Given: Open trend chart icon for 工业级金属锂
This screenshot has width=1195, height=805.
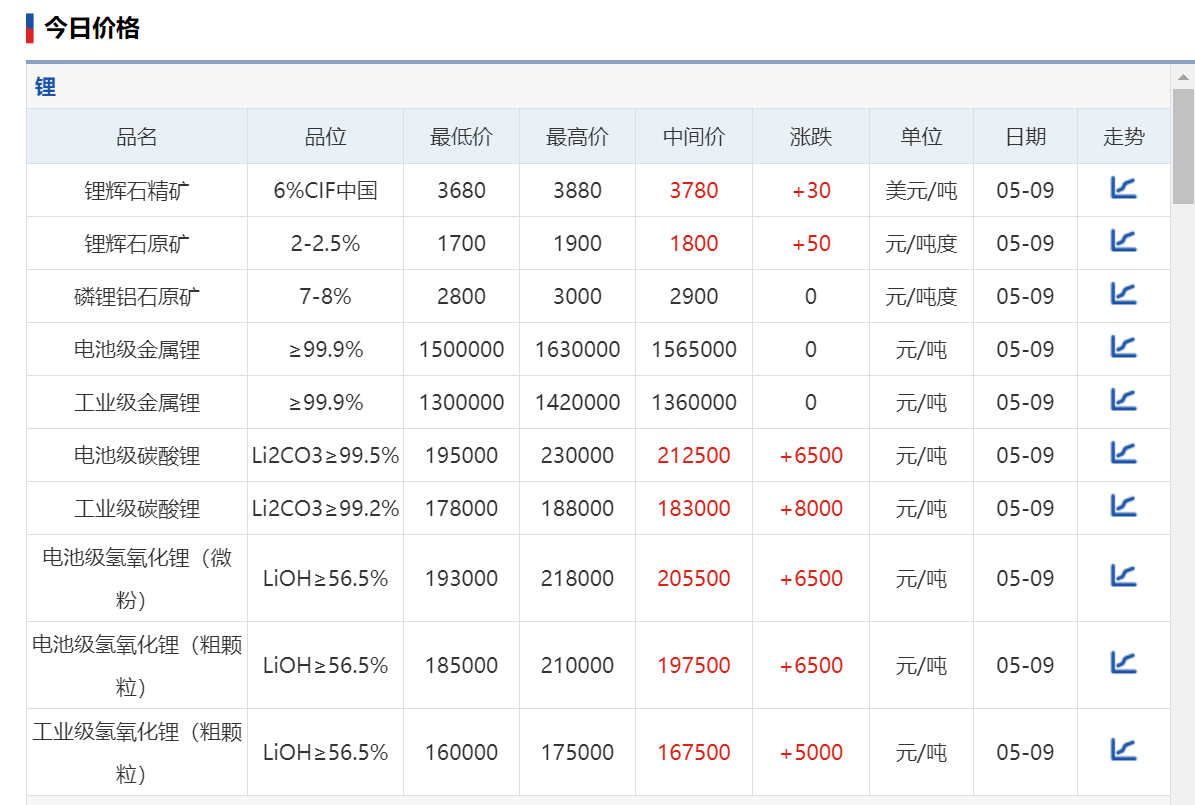Looking at the screenshot, I should [x=1123, y=400].
